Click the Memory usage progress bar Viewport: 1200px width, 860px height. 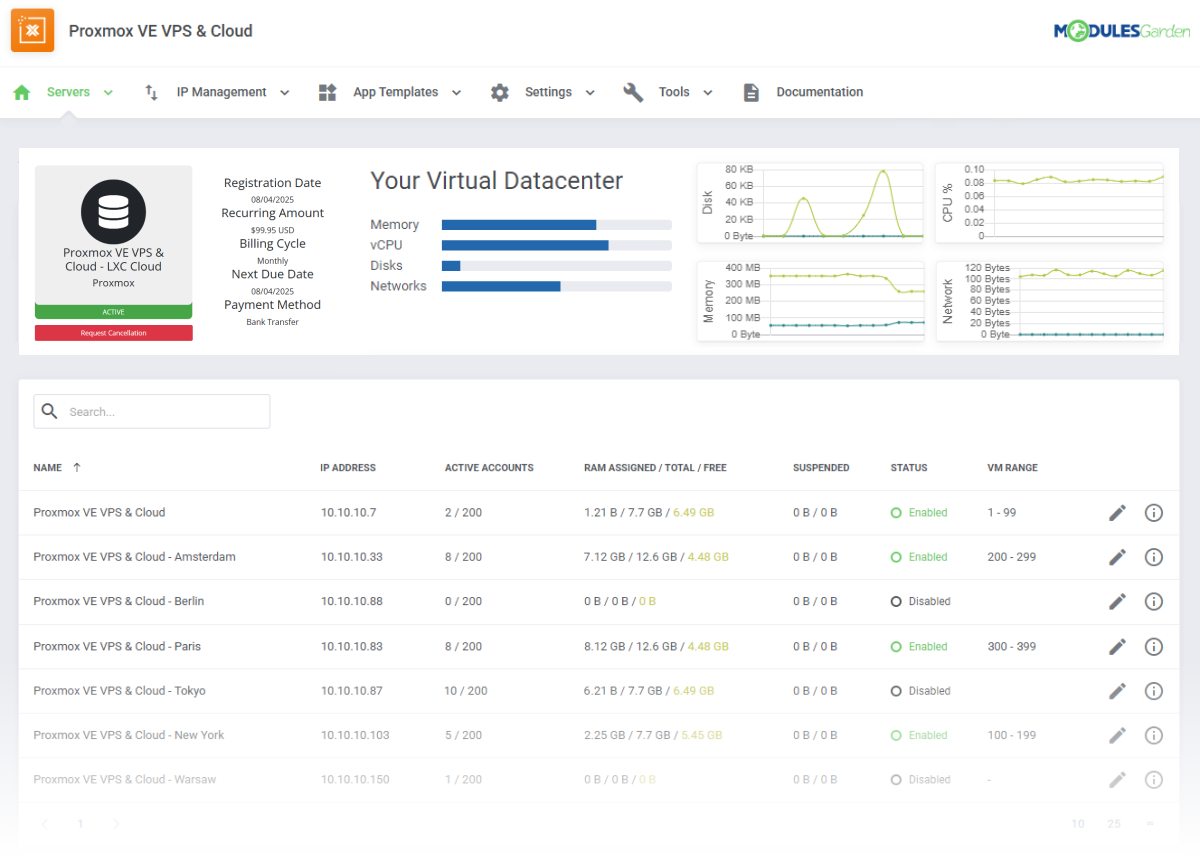557,225
